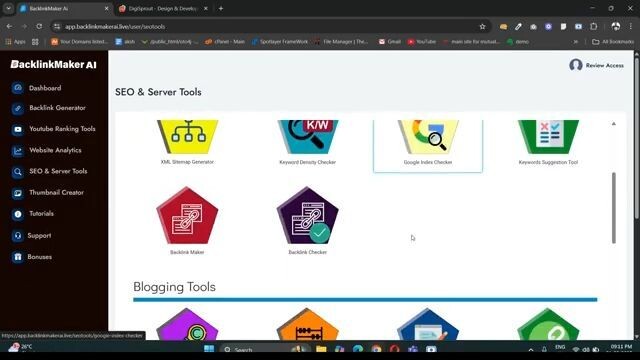Show hidden system tray icons
Viewport: 640px width, 360px height.
pyautogui.click(x=531, y=349)
